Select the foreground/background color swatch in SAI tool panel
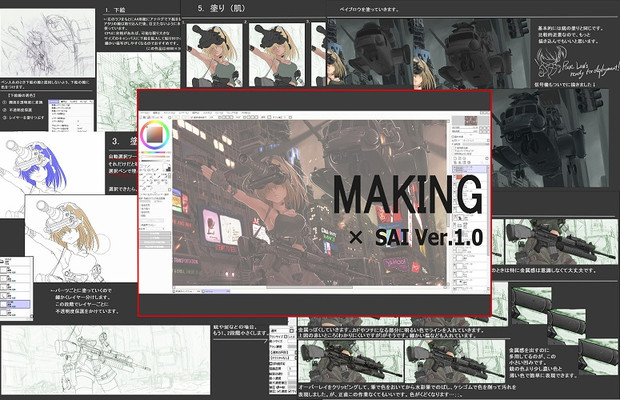Screen dimensions: 620x400 pyautogui.click(x=168, y=169)
